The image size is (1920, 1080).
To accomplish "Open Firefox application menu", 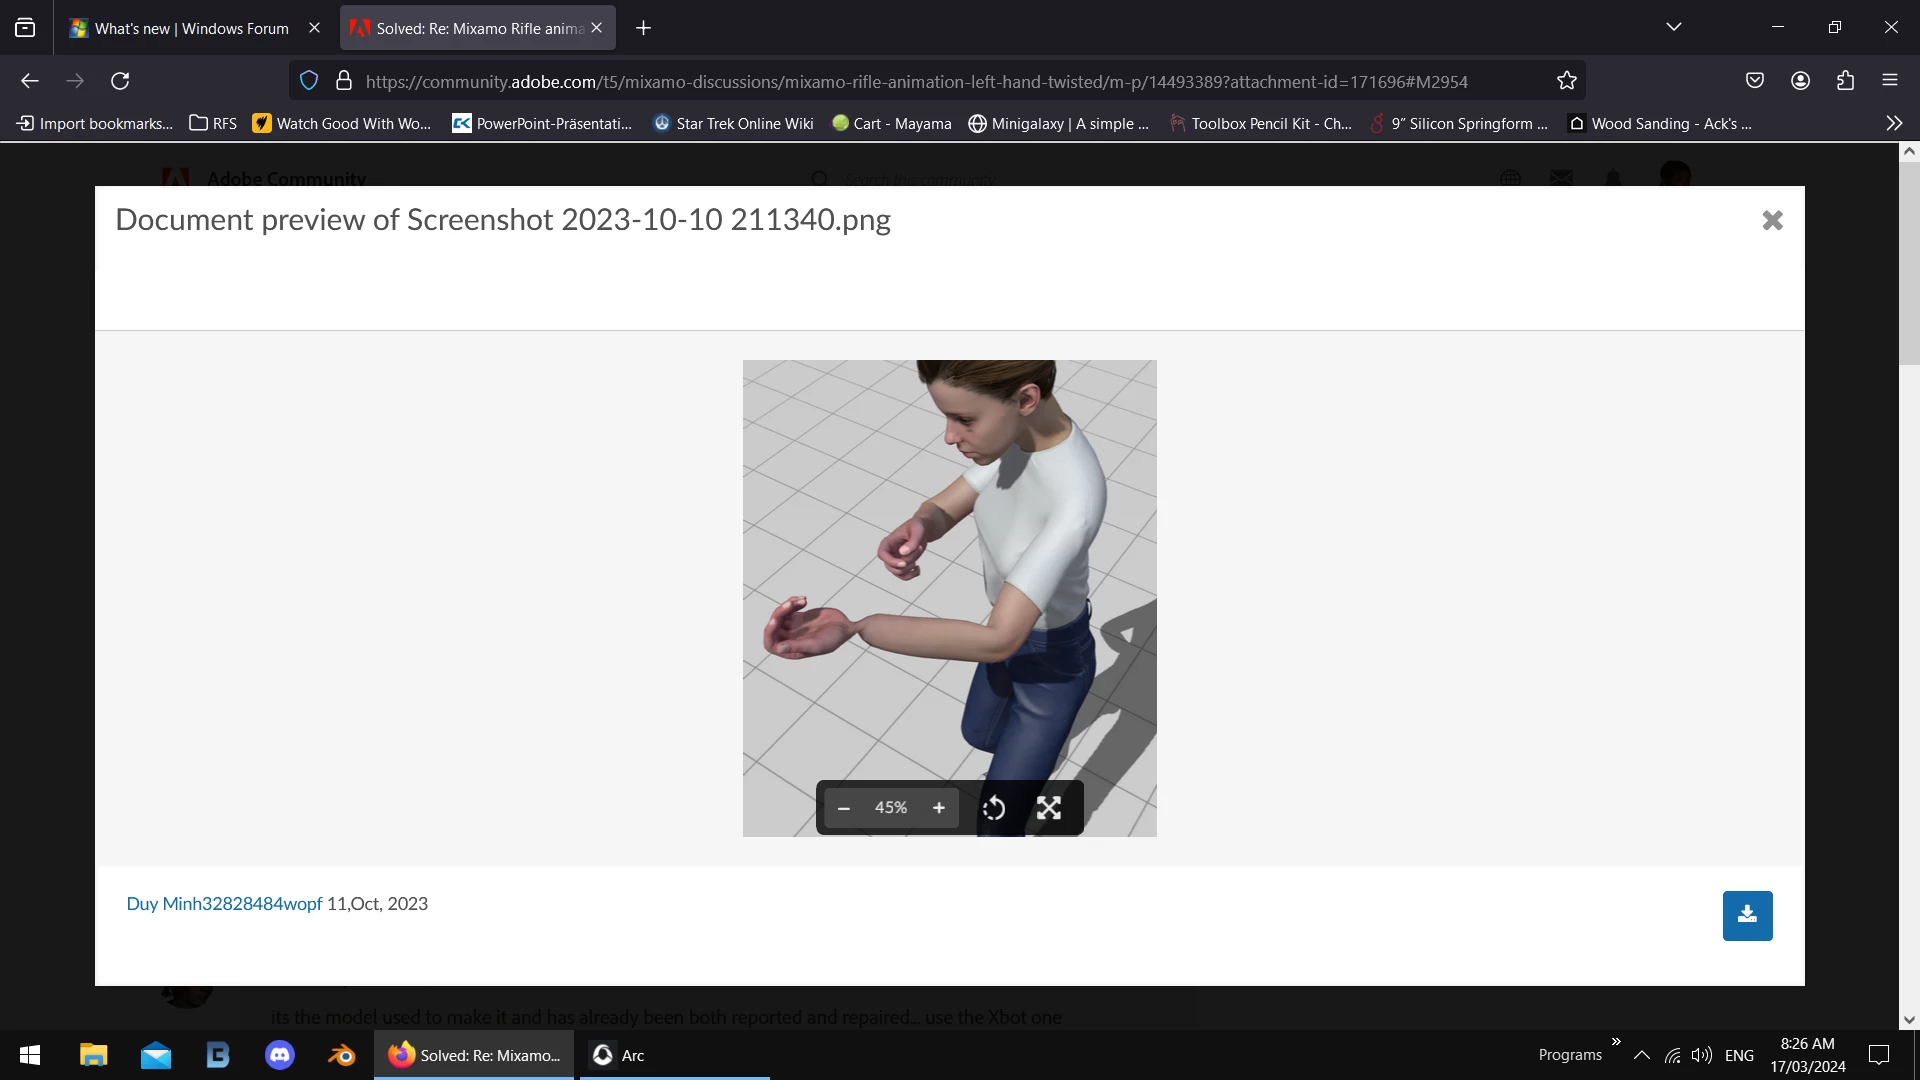I will tap(1890, 81).
